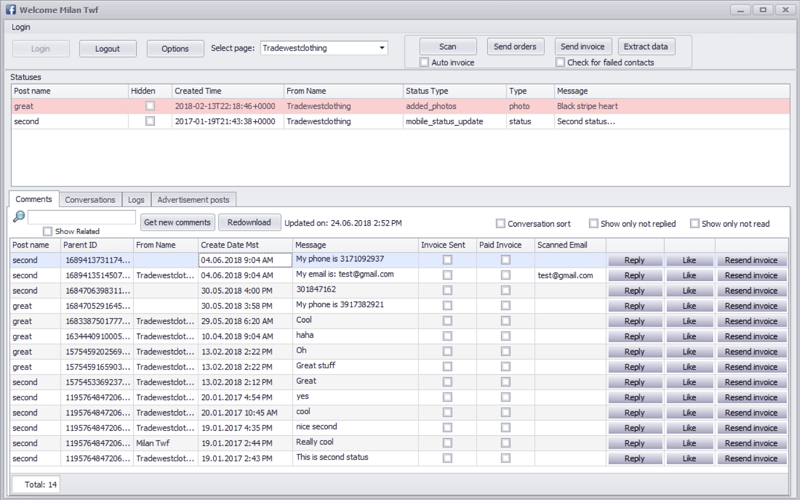Check Paid Invoice for 'My phone is 3171092937' row
The height and width of the screenshot is (500, 800).
pyautogui.click(x=506, y=260)
